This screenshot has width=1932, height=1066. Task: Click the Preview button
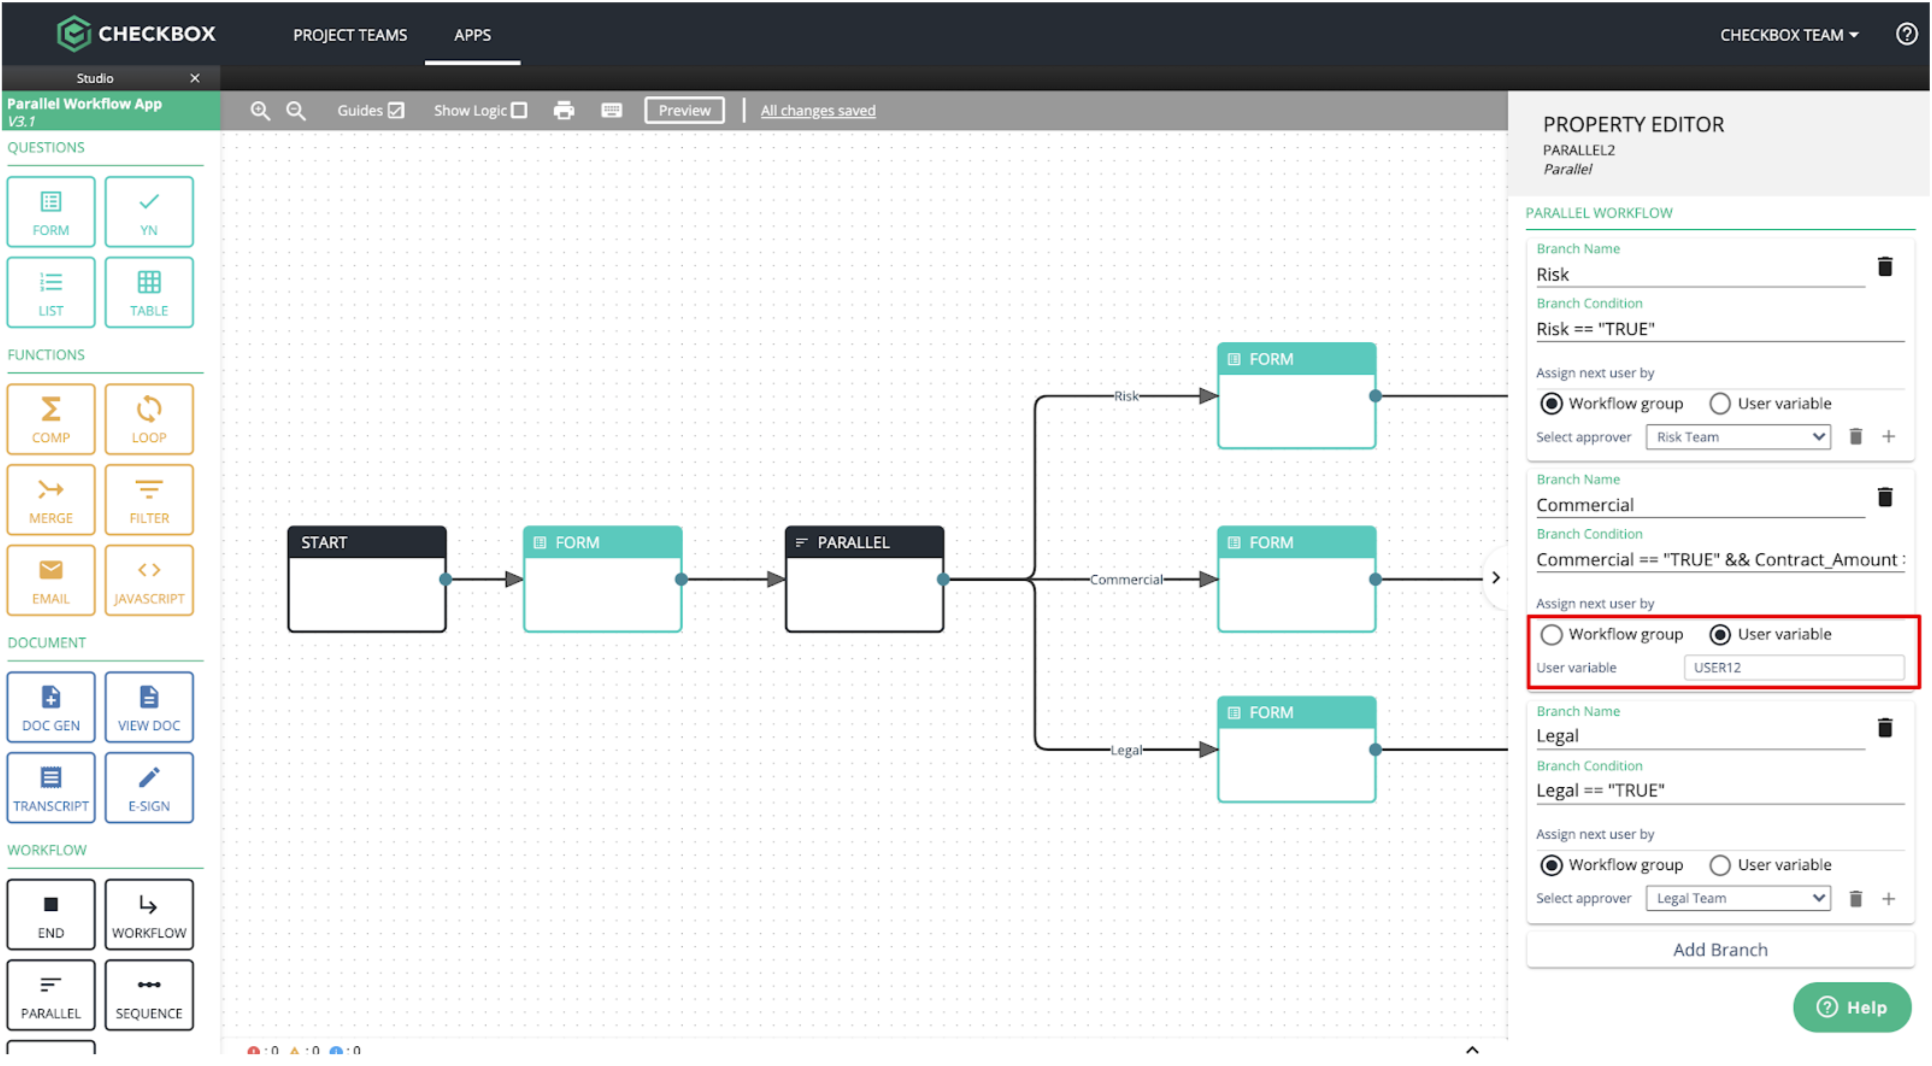[x=685, y=110]
